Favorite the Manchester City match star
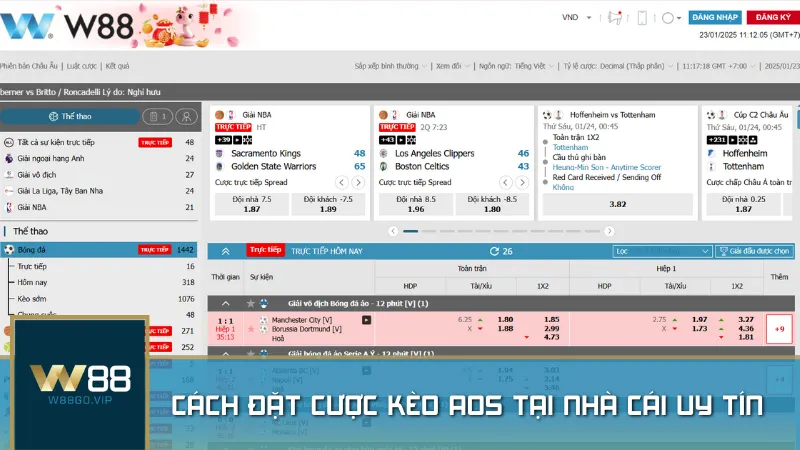 [250, 329]
